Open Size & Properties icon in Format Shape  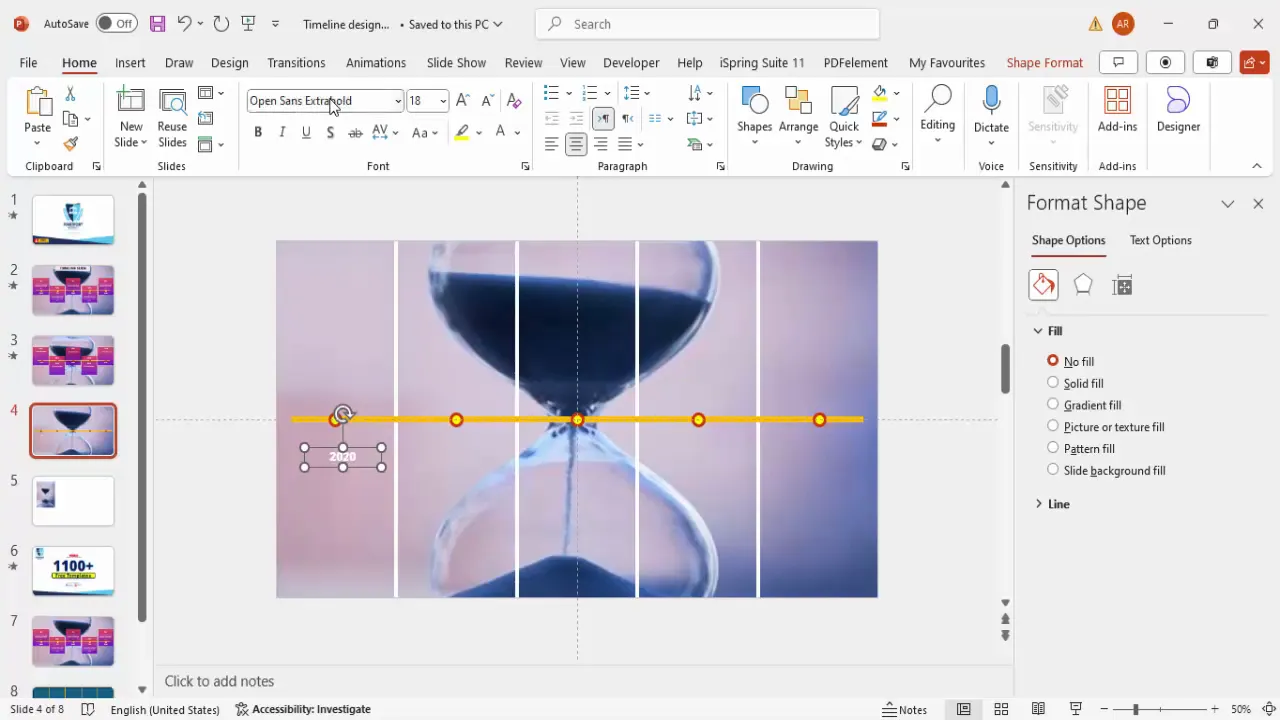point(1122,285)
